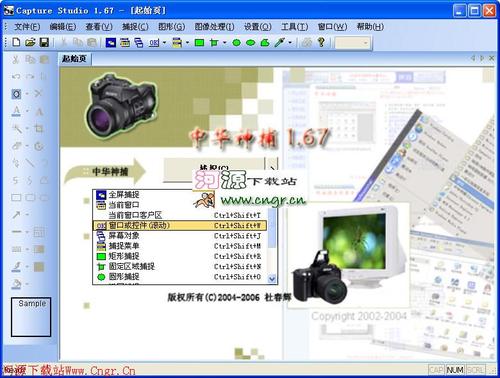500x378 pixels.
Task: Open the 文件(F) menu
Action: 27,27
